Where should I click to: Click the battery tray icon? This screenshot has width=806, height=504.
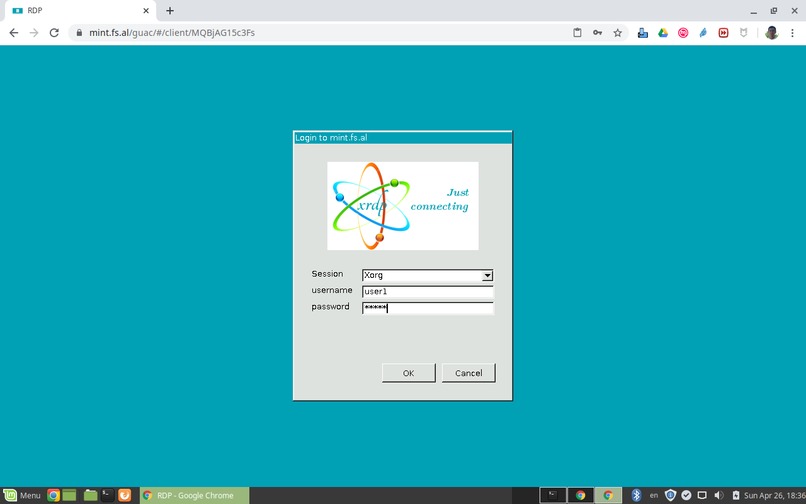(x=736, y=495)
